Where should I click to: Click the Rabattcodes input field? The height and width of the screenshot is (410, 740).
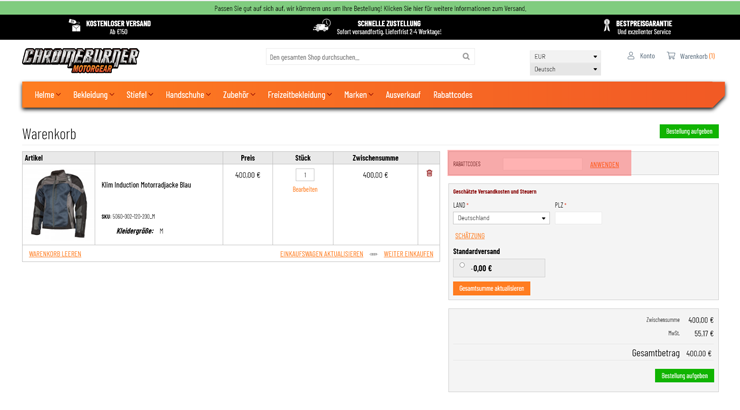[x=542, y=164]
